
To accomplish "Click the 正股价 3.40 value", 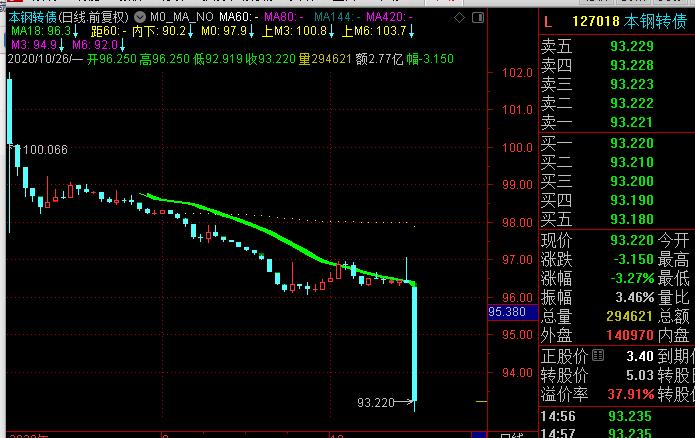I will click(640, 356).
